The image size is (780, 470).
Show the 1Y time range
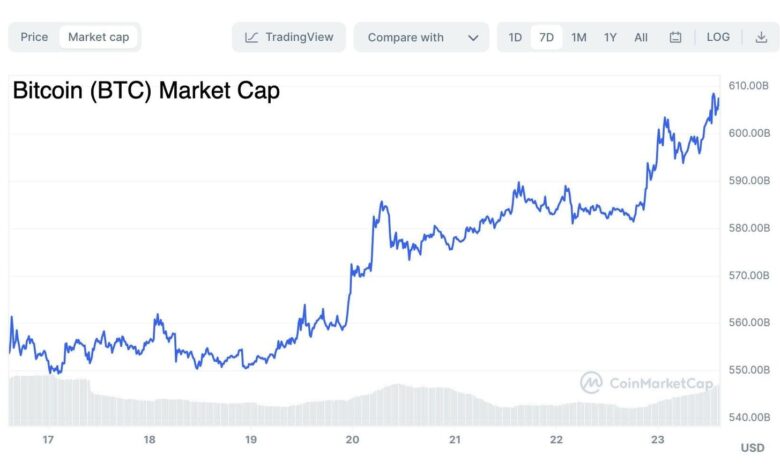(610, 37)
